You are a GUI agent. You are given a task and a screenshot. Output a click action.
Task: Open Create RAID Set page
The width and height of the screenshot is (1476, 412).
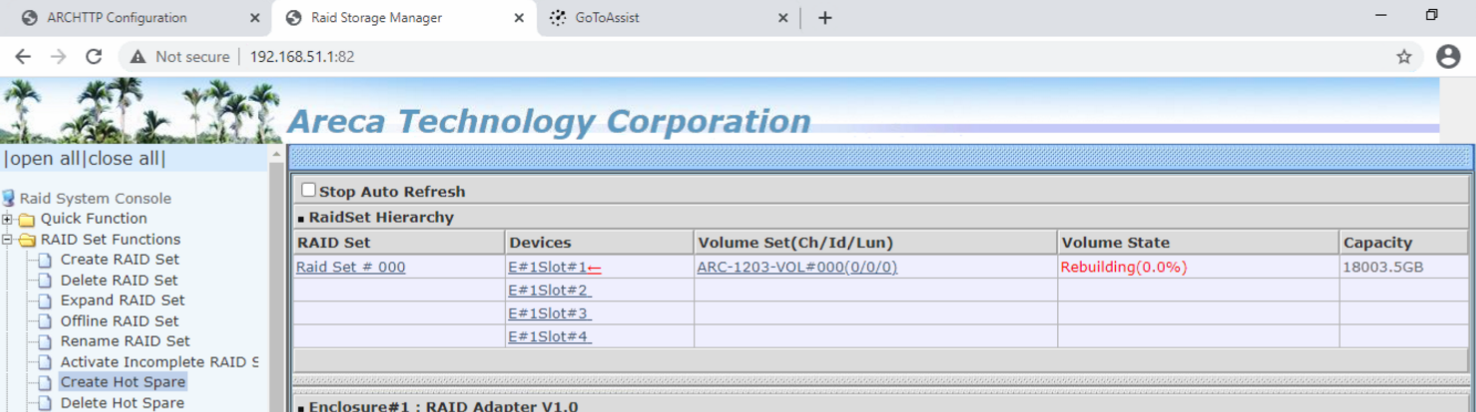(x=119, y=259)
